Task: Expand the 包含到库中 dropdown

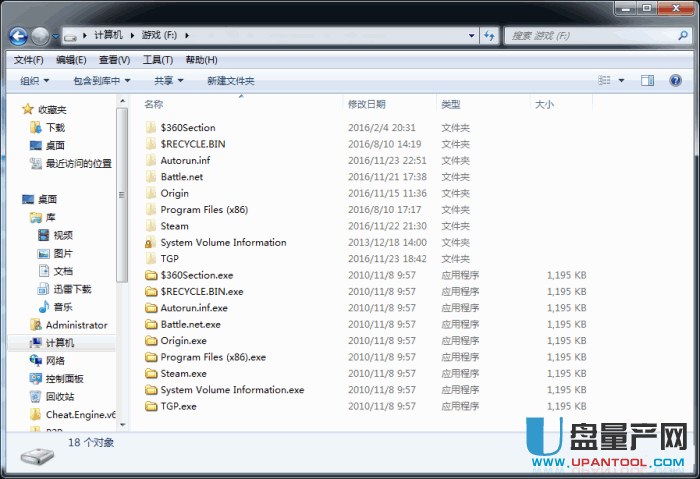Action: pos(102,81)
